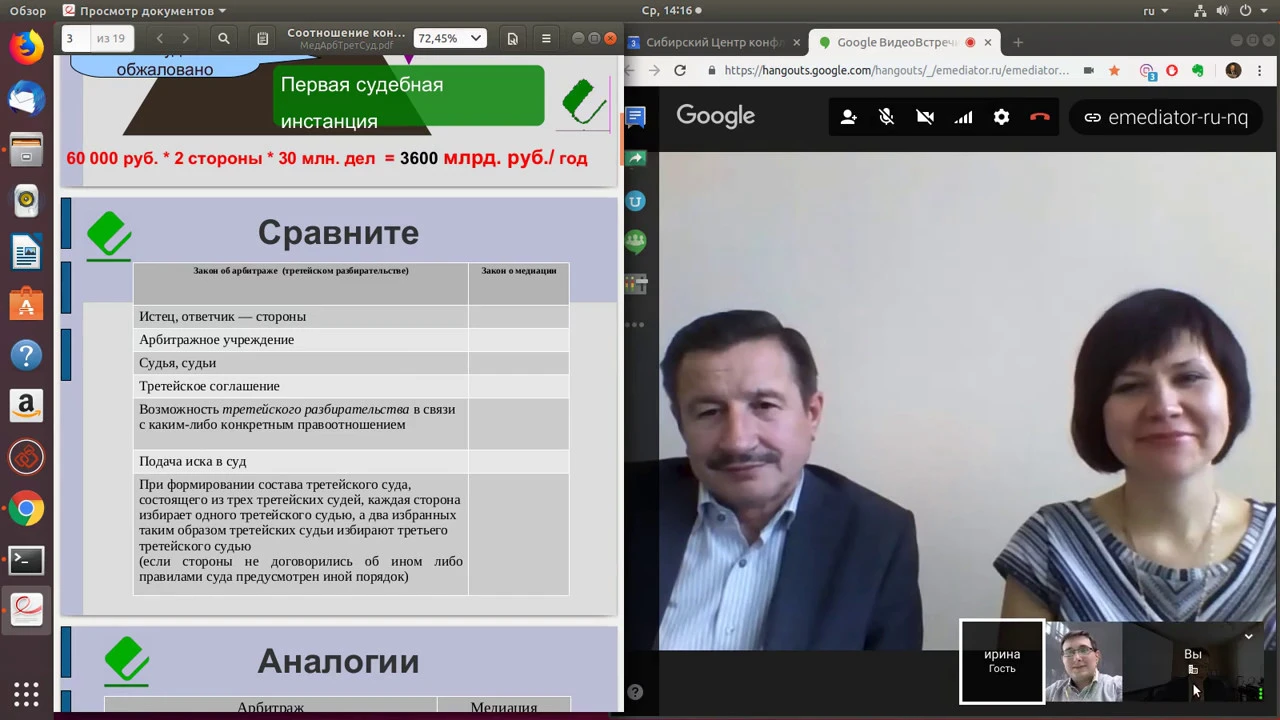Hang up the call with red phone
Image resolution: width=1280 pixels, height=720 pixels.
coord(1040,117)
